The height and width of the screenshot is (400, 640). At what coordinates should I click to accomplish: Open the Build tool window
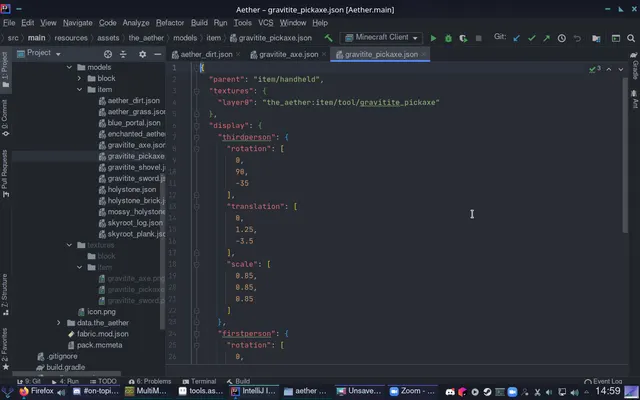tap(238, 381)
